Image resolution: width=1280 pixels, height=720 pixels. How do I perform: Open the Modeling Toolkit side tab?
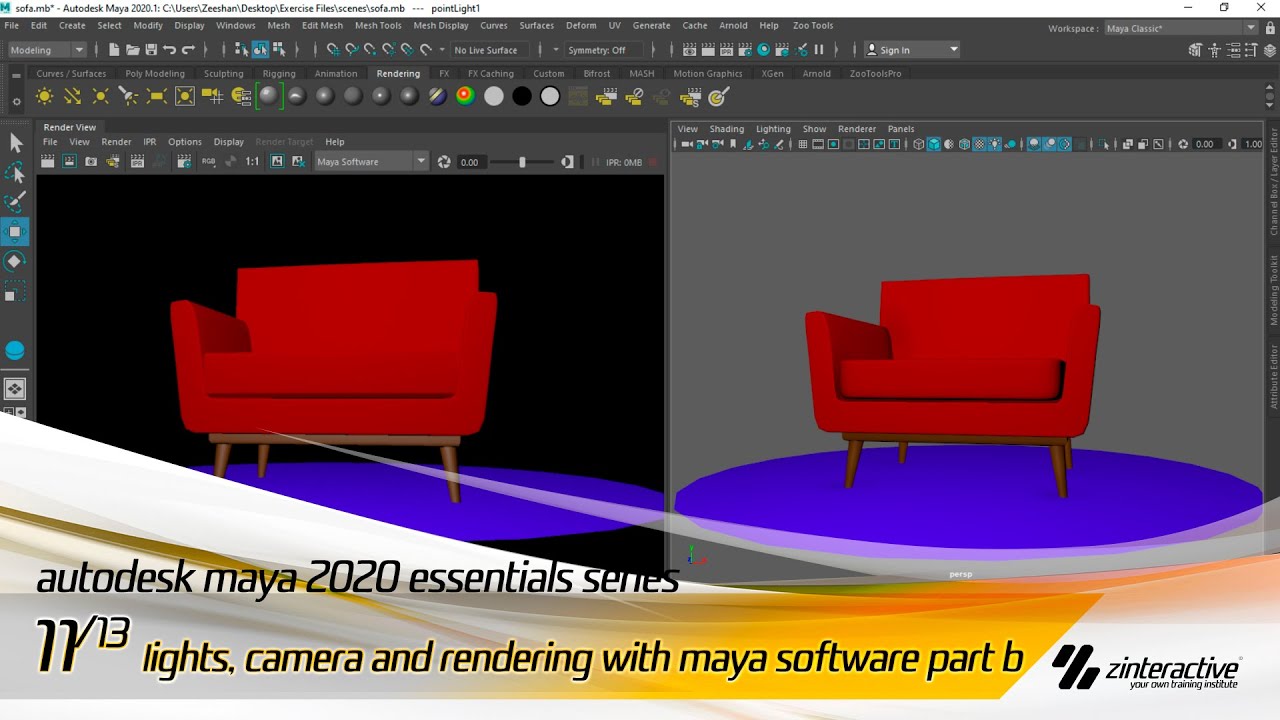[1273, 290]
